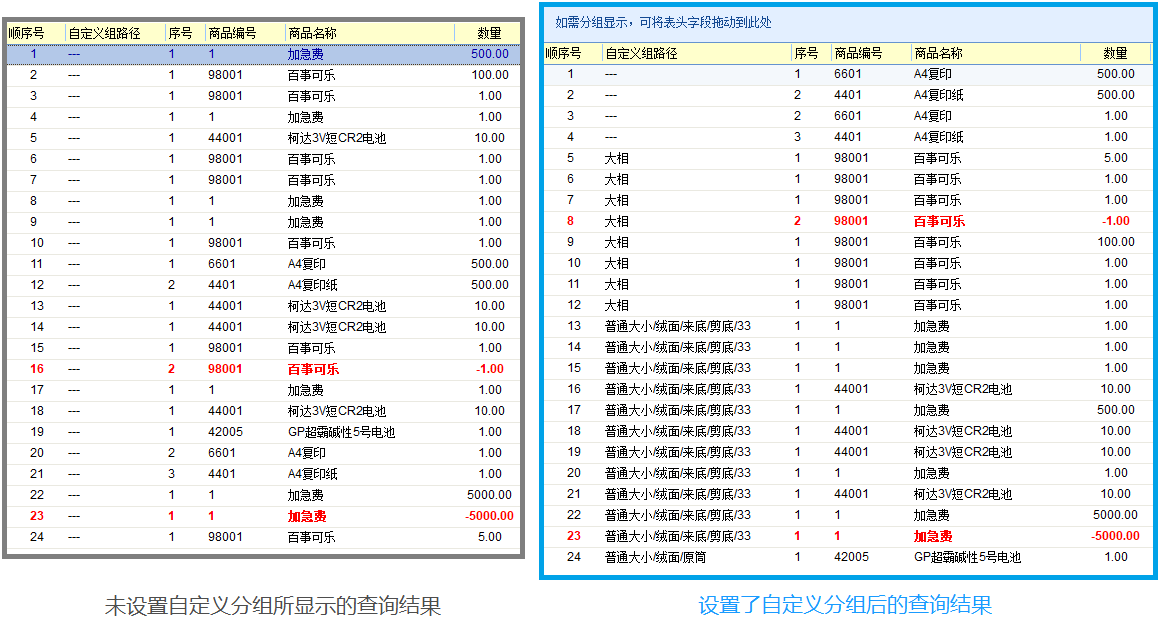Click 普通大小绒面/来底/剪底/33 path in row 20
Image resolution: width=1163 pixels, height=631 pixels.
coord(678,472)
